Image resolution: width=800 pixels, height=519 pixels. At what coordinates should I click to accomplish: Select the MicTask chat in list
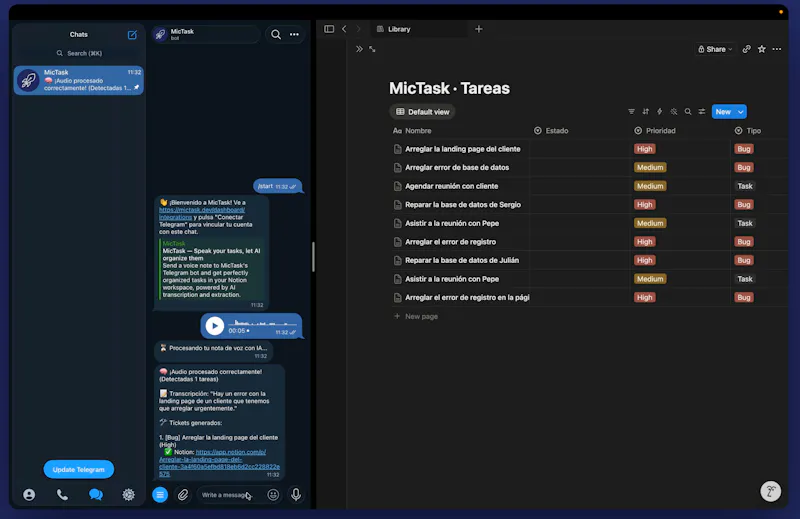[79, 80]
